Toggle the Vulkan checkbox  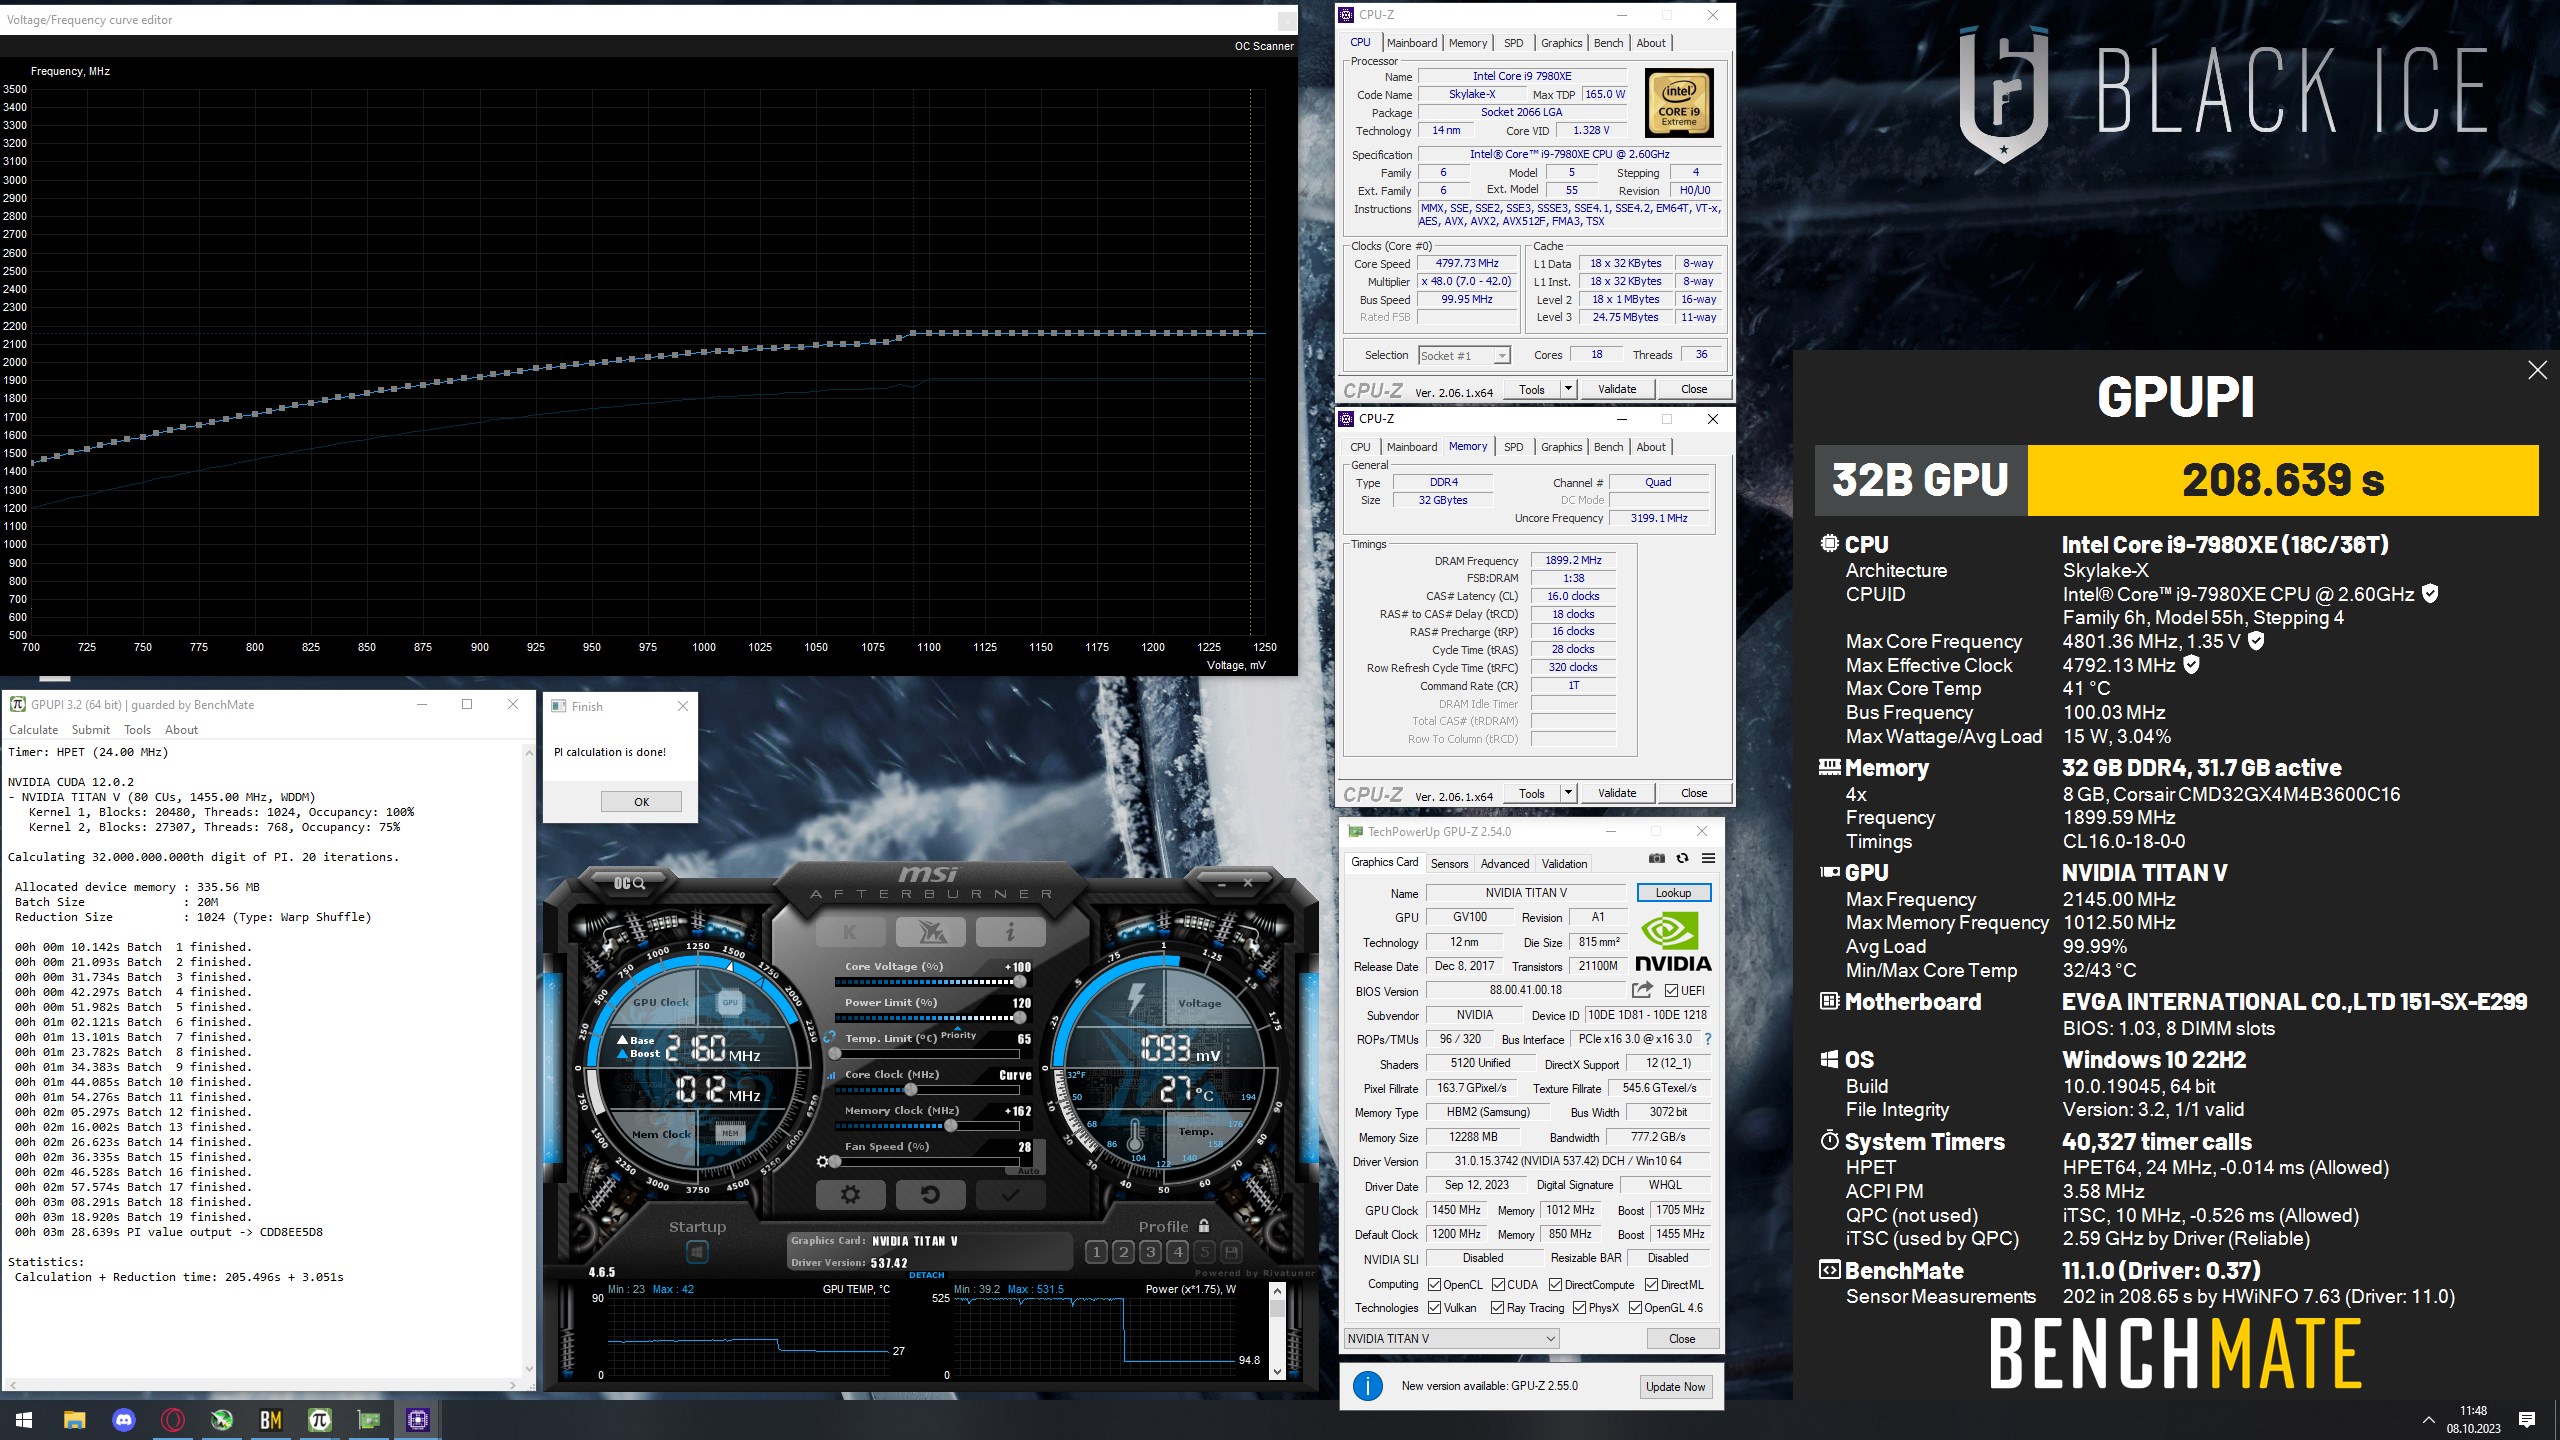pos(1434,1307)
